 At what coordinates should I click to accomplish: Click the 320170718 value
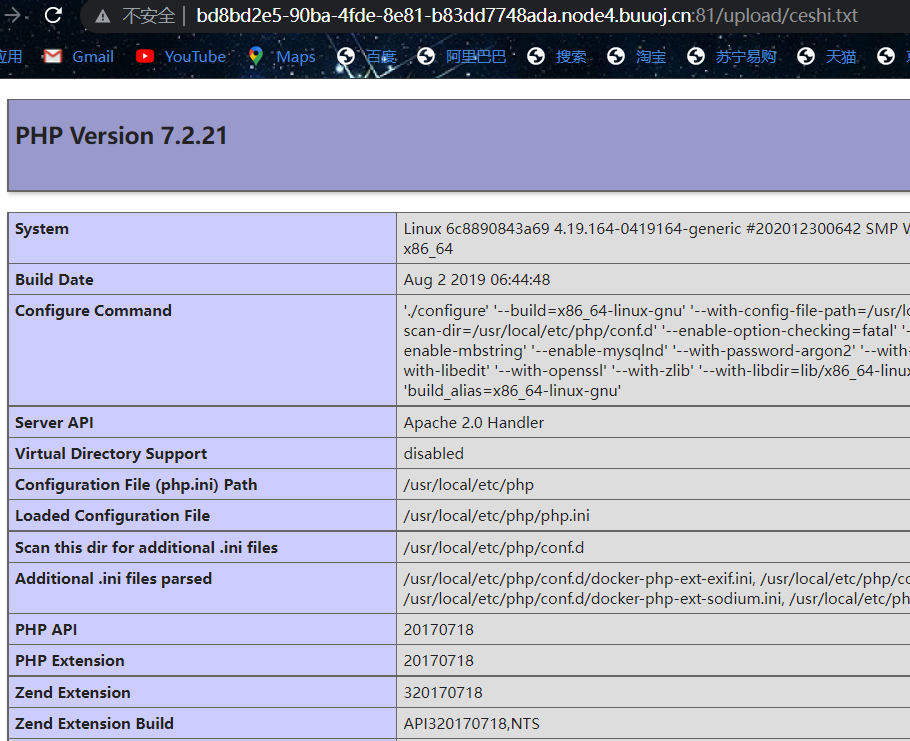point(443,693)
